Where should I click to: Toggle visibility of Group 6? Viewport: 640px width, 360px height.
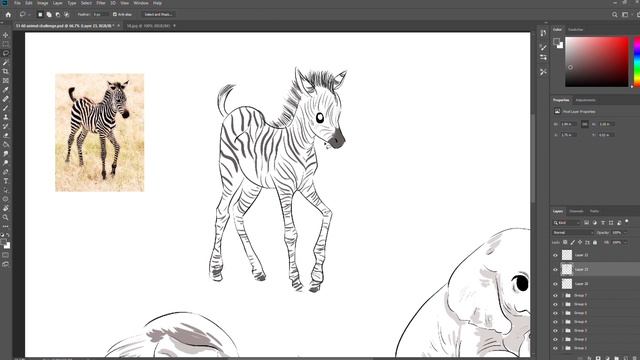pyautogui.click(x=555, y=304)
